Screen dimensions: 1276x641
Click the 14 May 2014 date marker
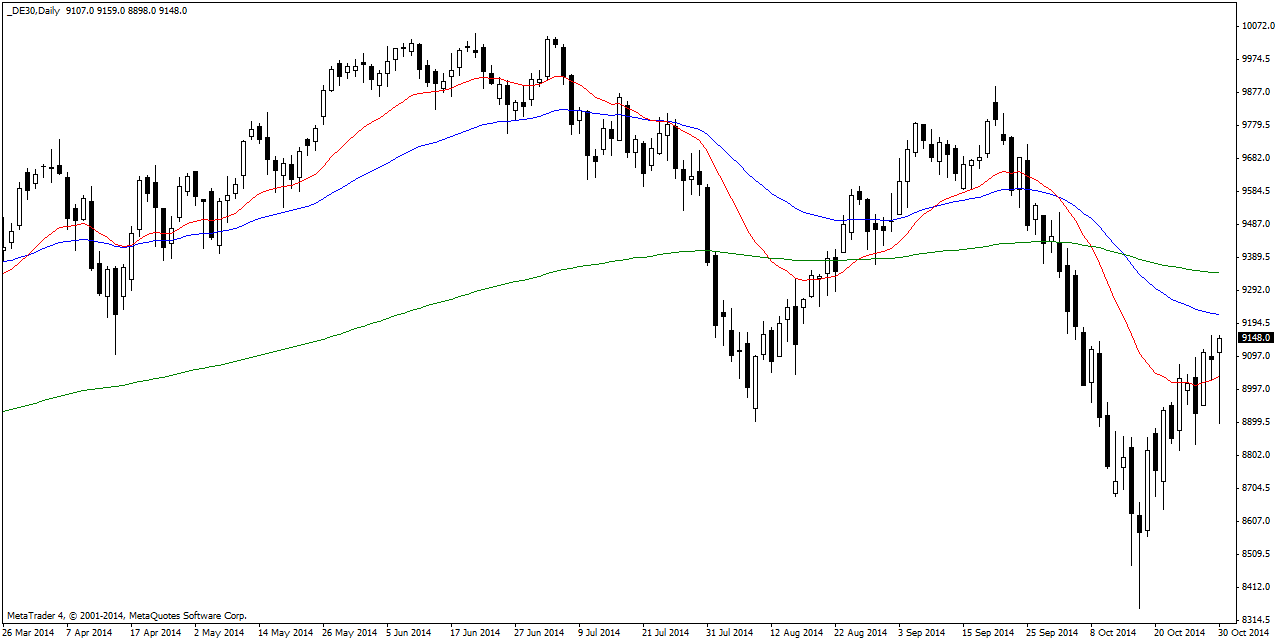point(285,633)
